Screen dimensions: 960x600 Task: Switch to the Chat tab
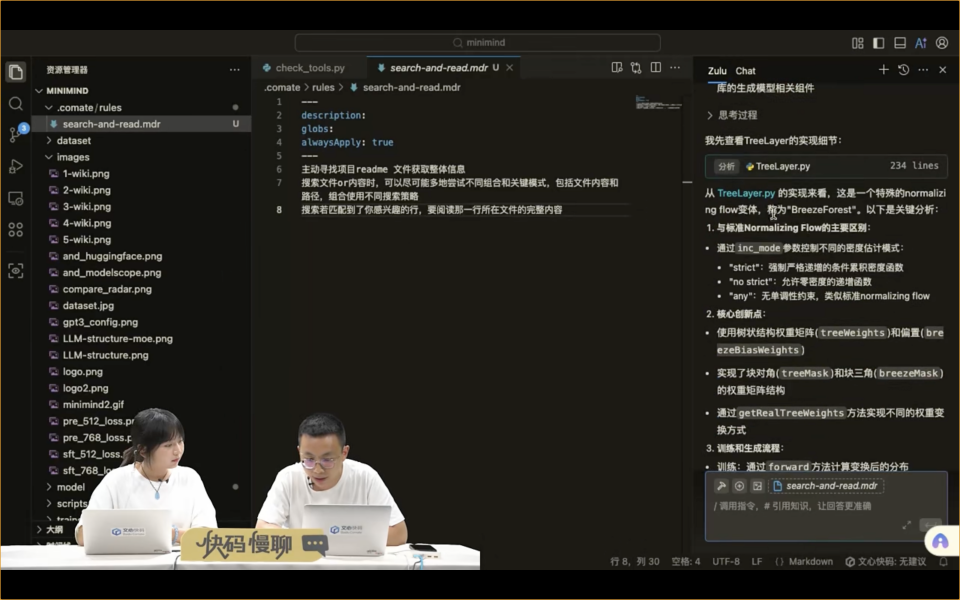(x=745, y=71)
